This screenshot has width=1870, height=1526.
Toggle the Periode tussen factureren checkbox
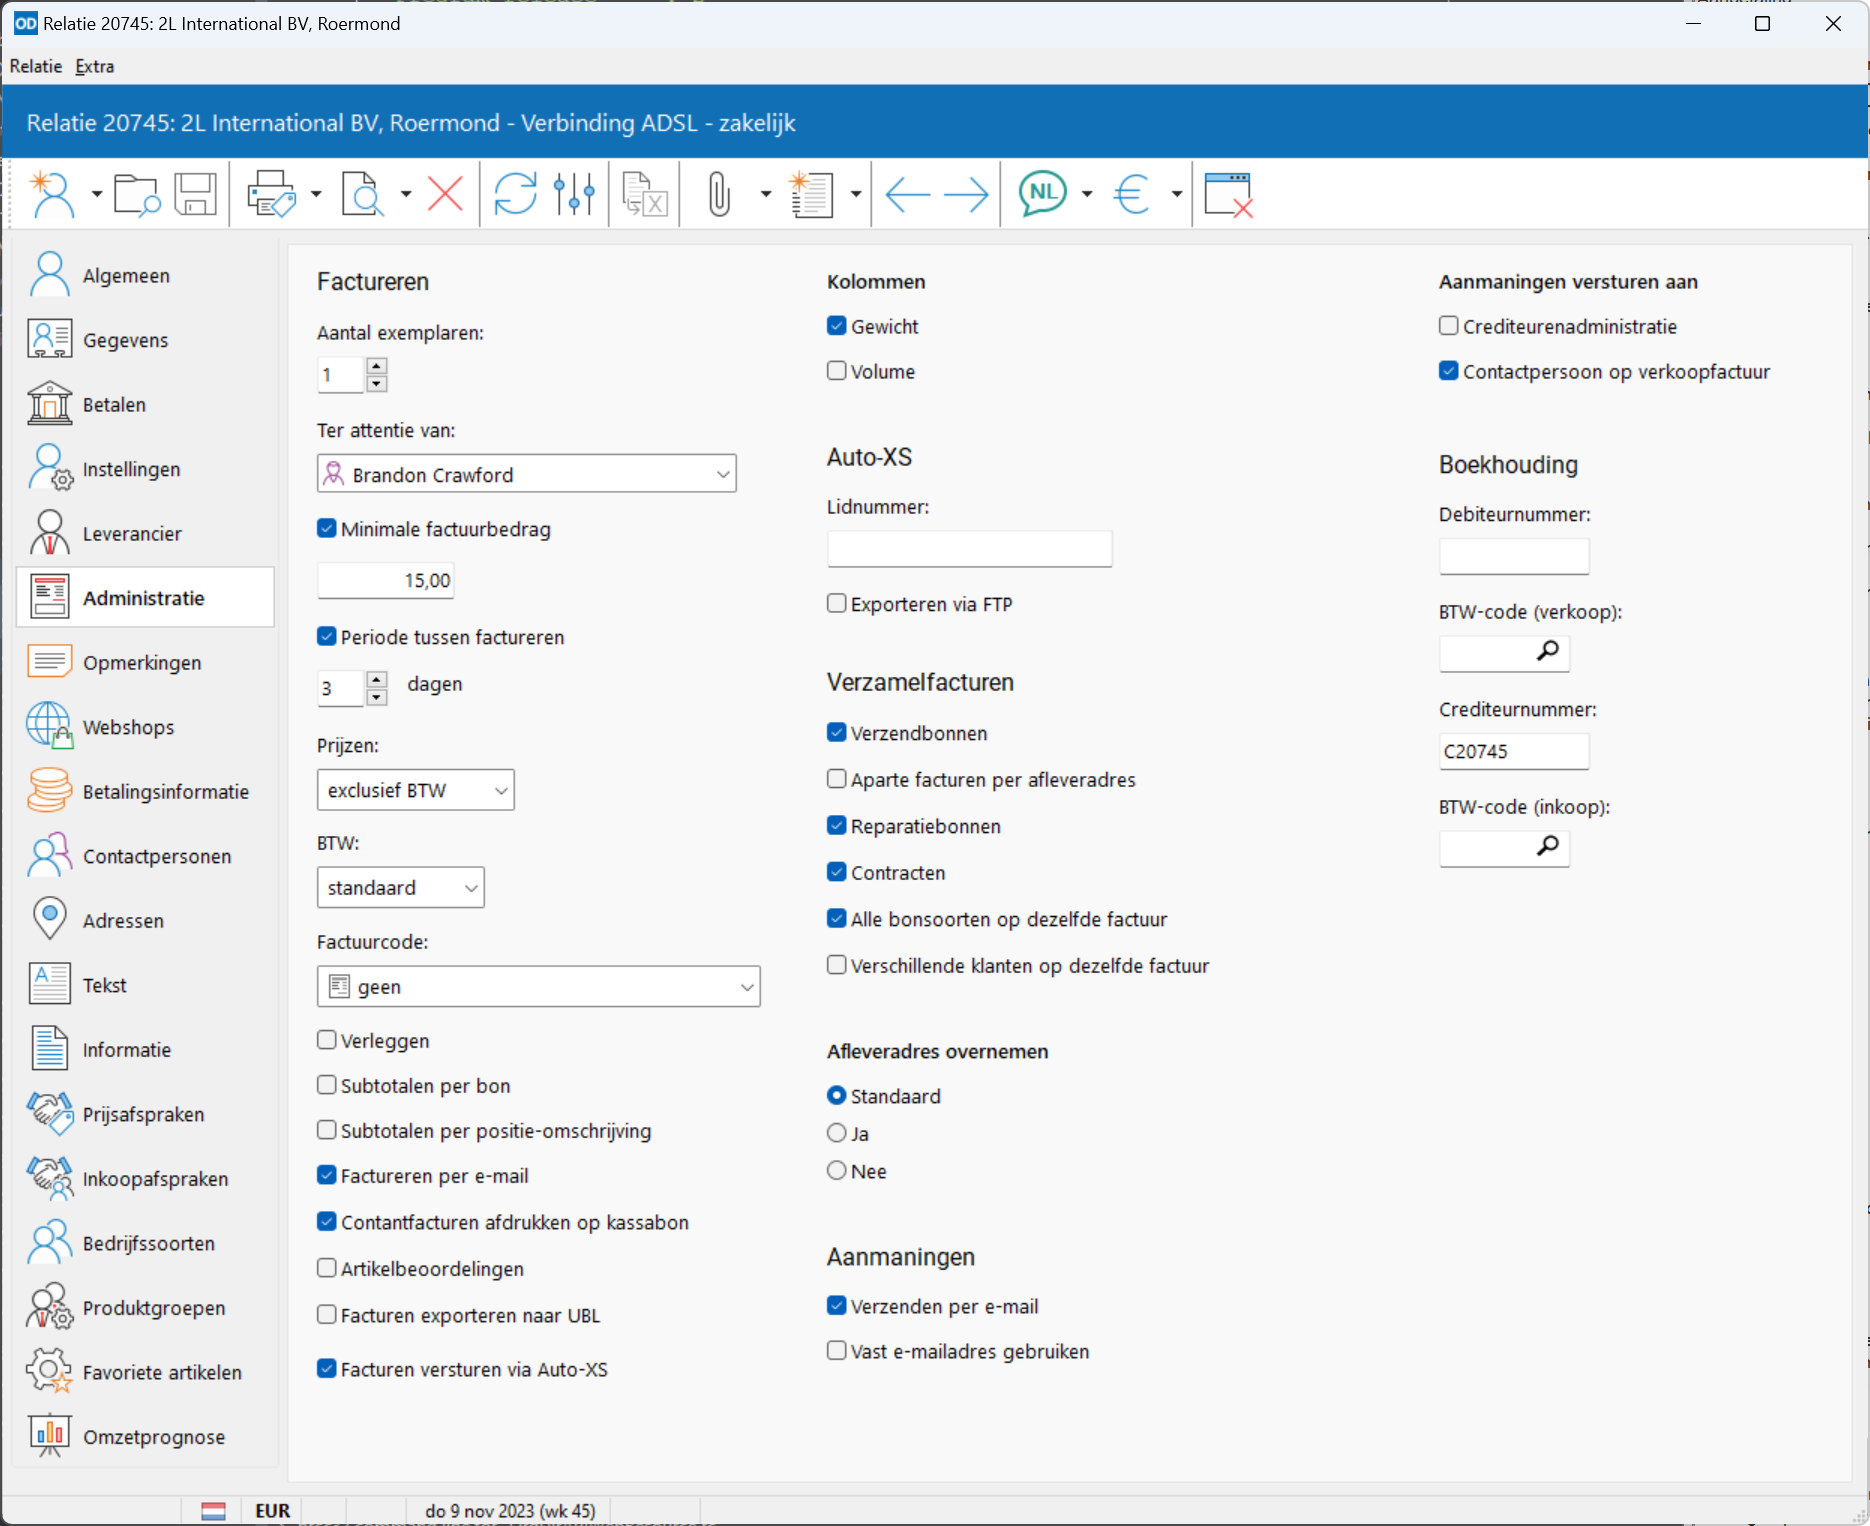327,636
